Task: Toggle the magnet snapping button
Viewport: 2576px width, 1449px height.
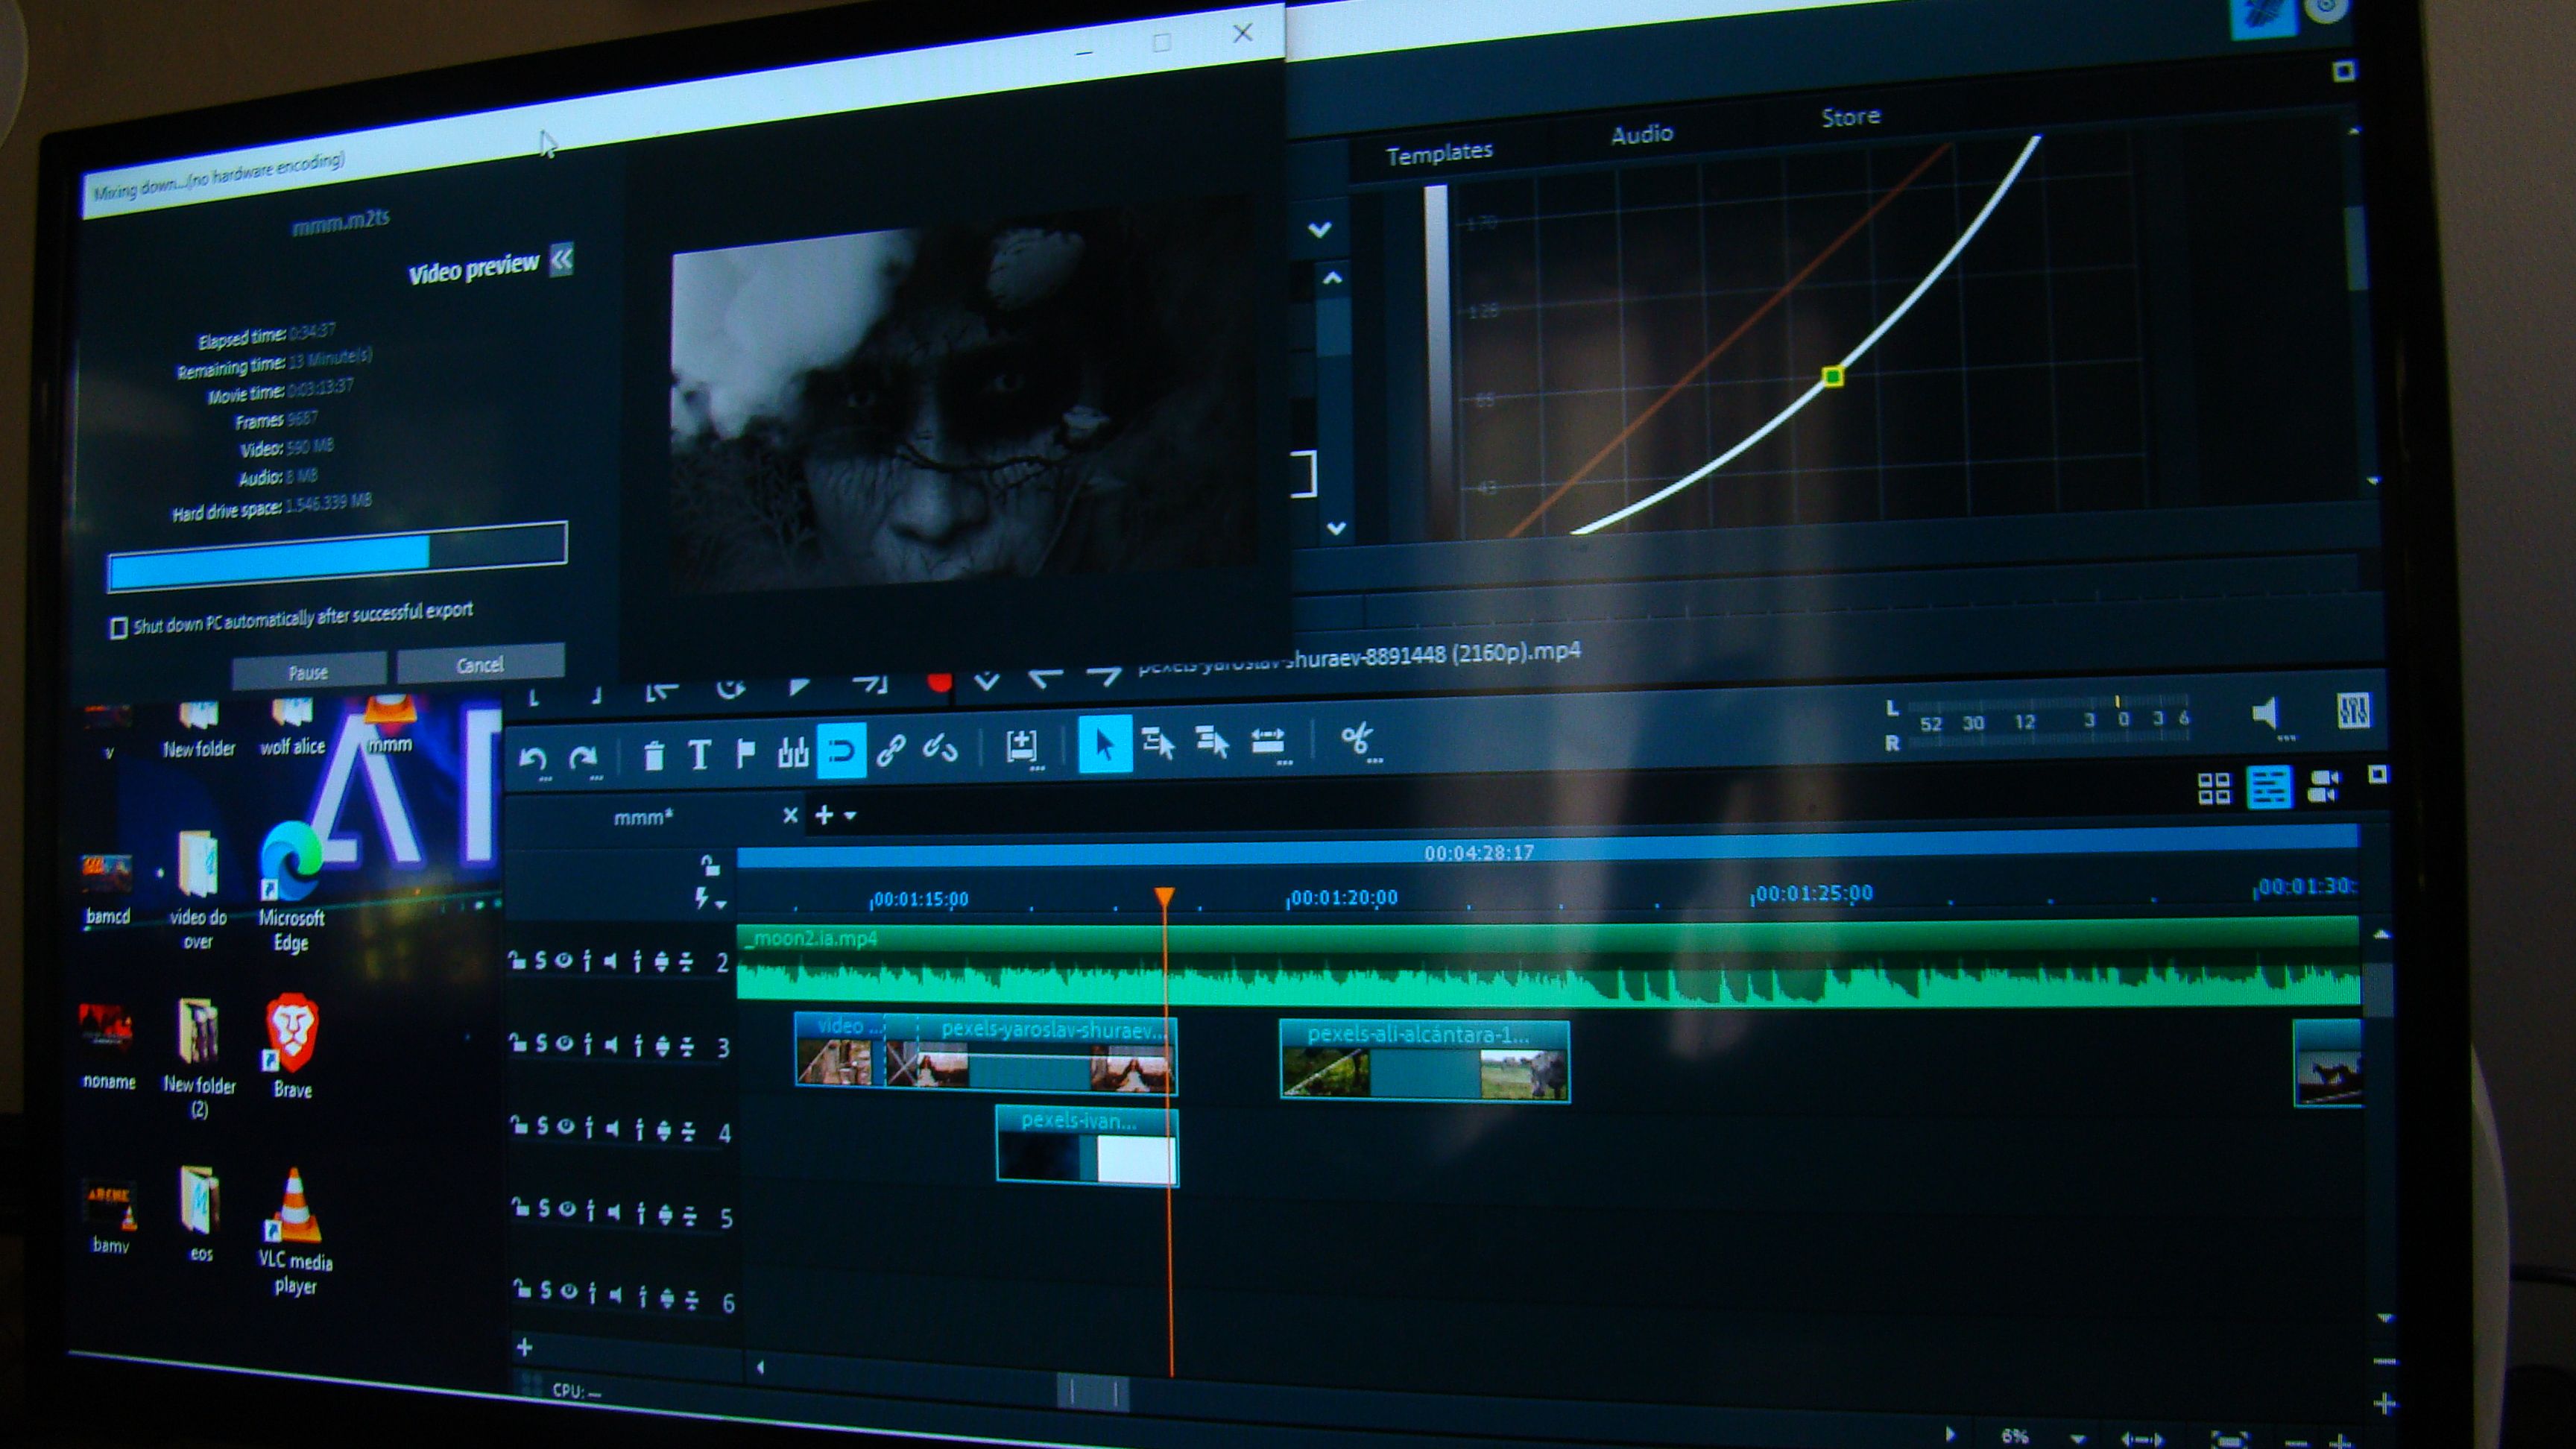Action: tap(841, 750)
